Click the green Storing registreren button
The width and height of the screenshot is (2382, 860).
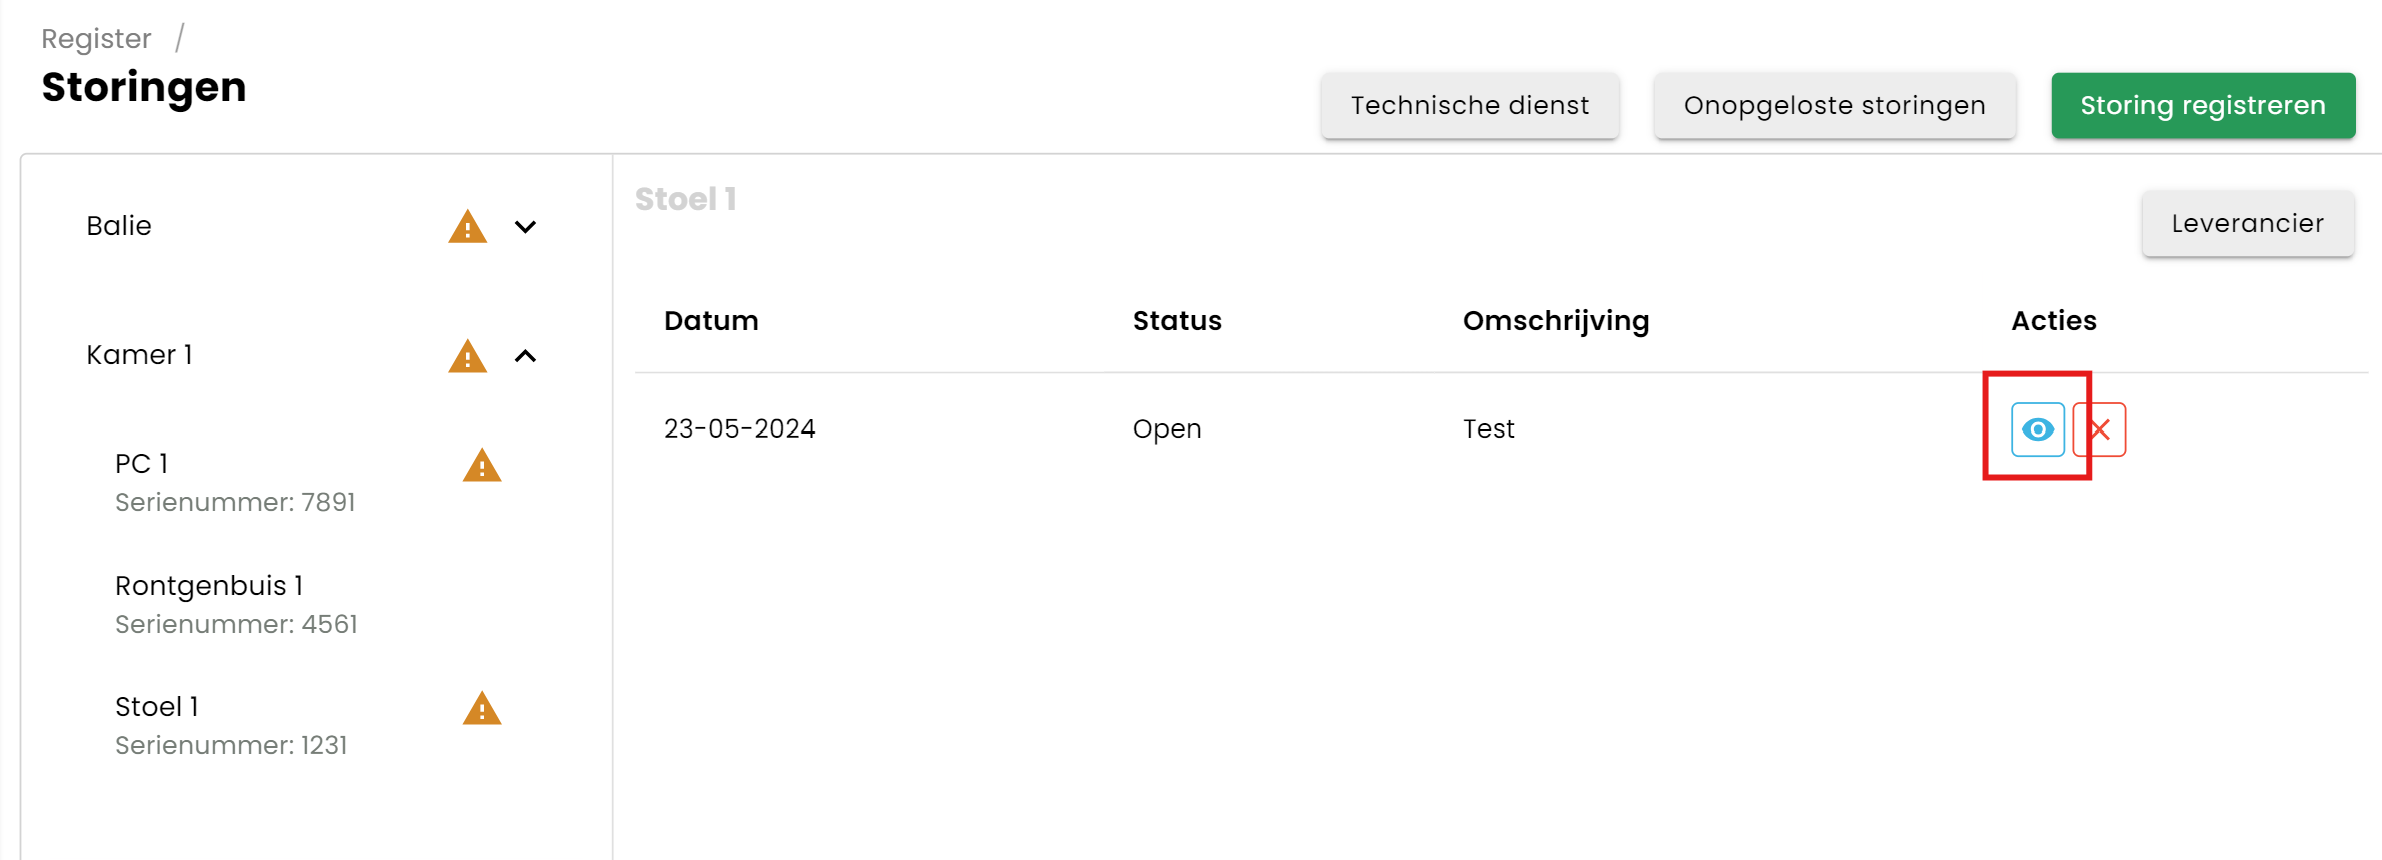[2203, 105]
